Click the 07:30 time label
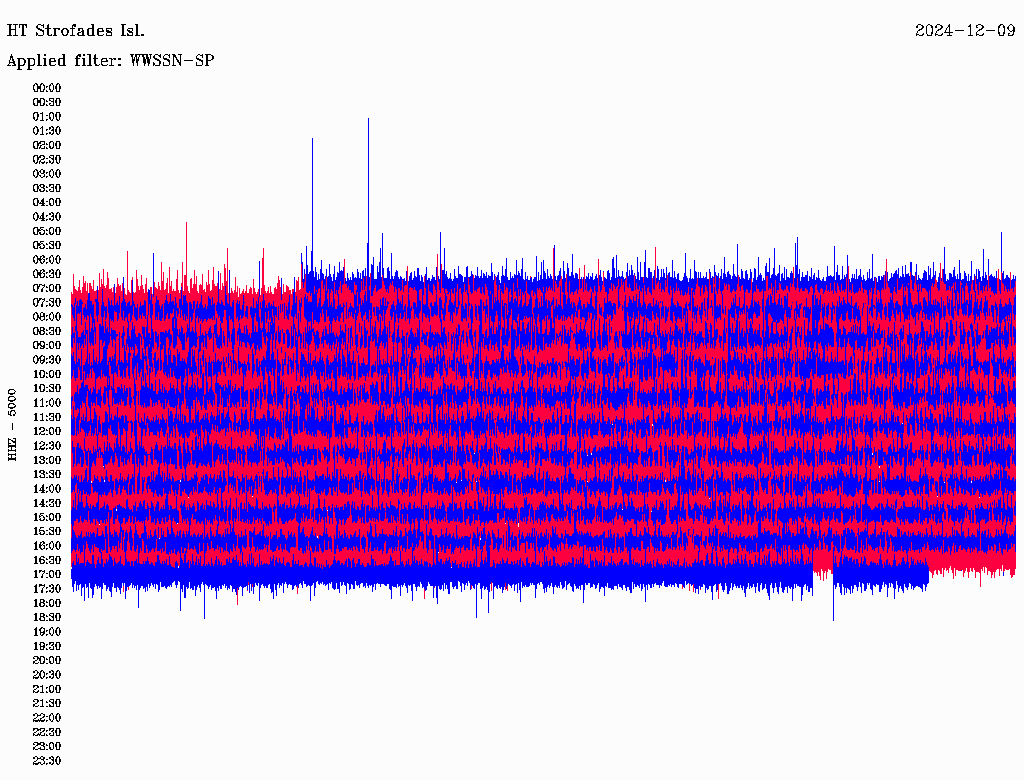This screenshot has height=780, width=1024. point(47,302)
